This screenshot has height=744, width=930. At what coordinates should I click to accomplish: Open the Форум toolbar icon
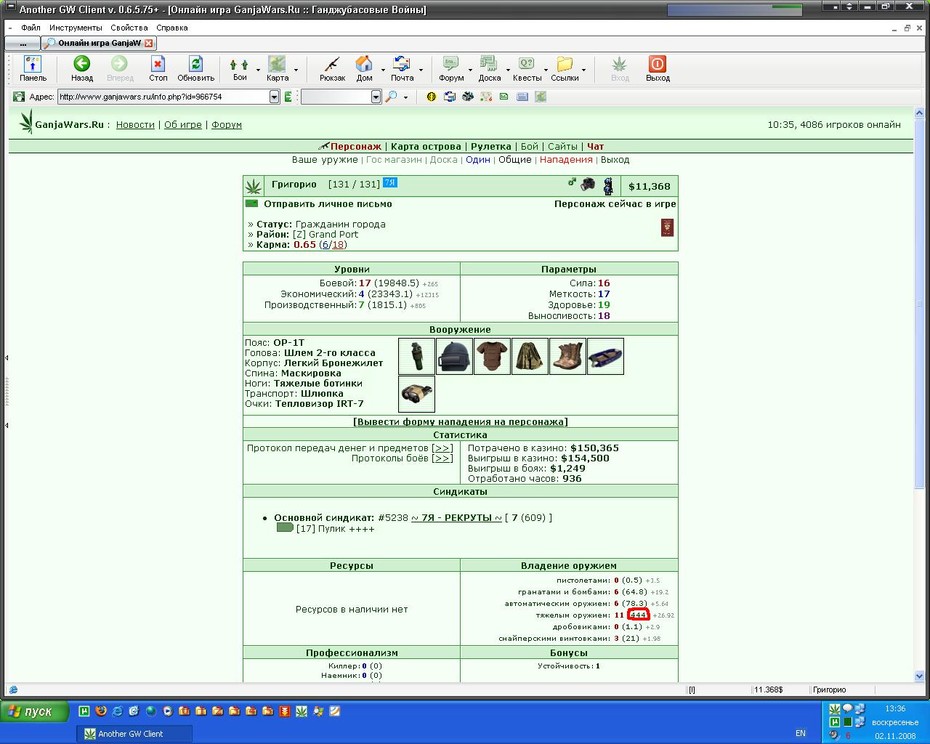[451, 68]
